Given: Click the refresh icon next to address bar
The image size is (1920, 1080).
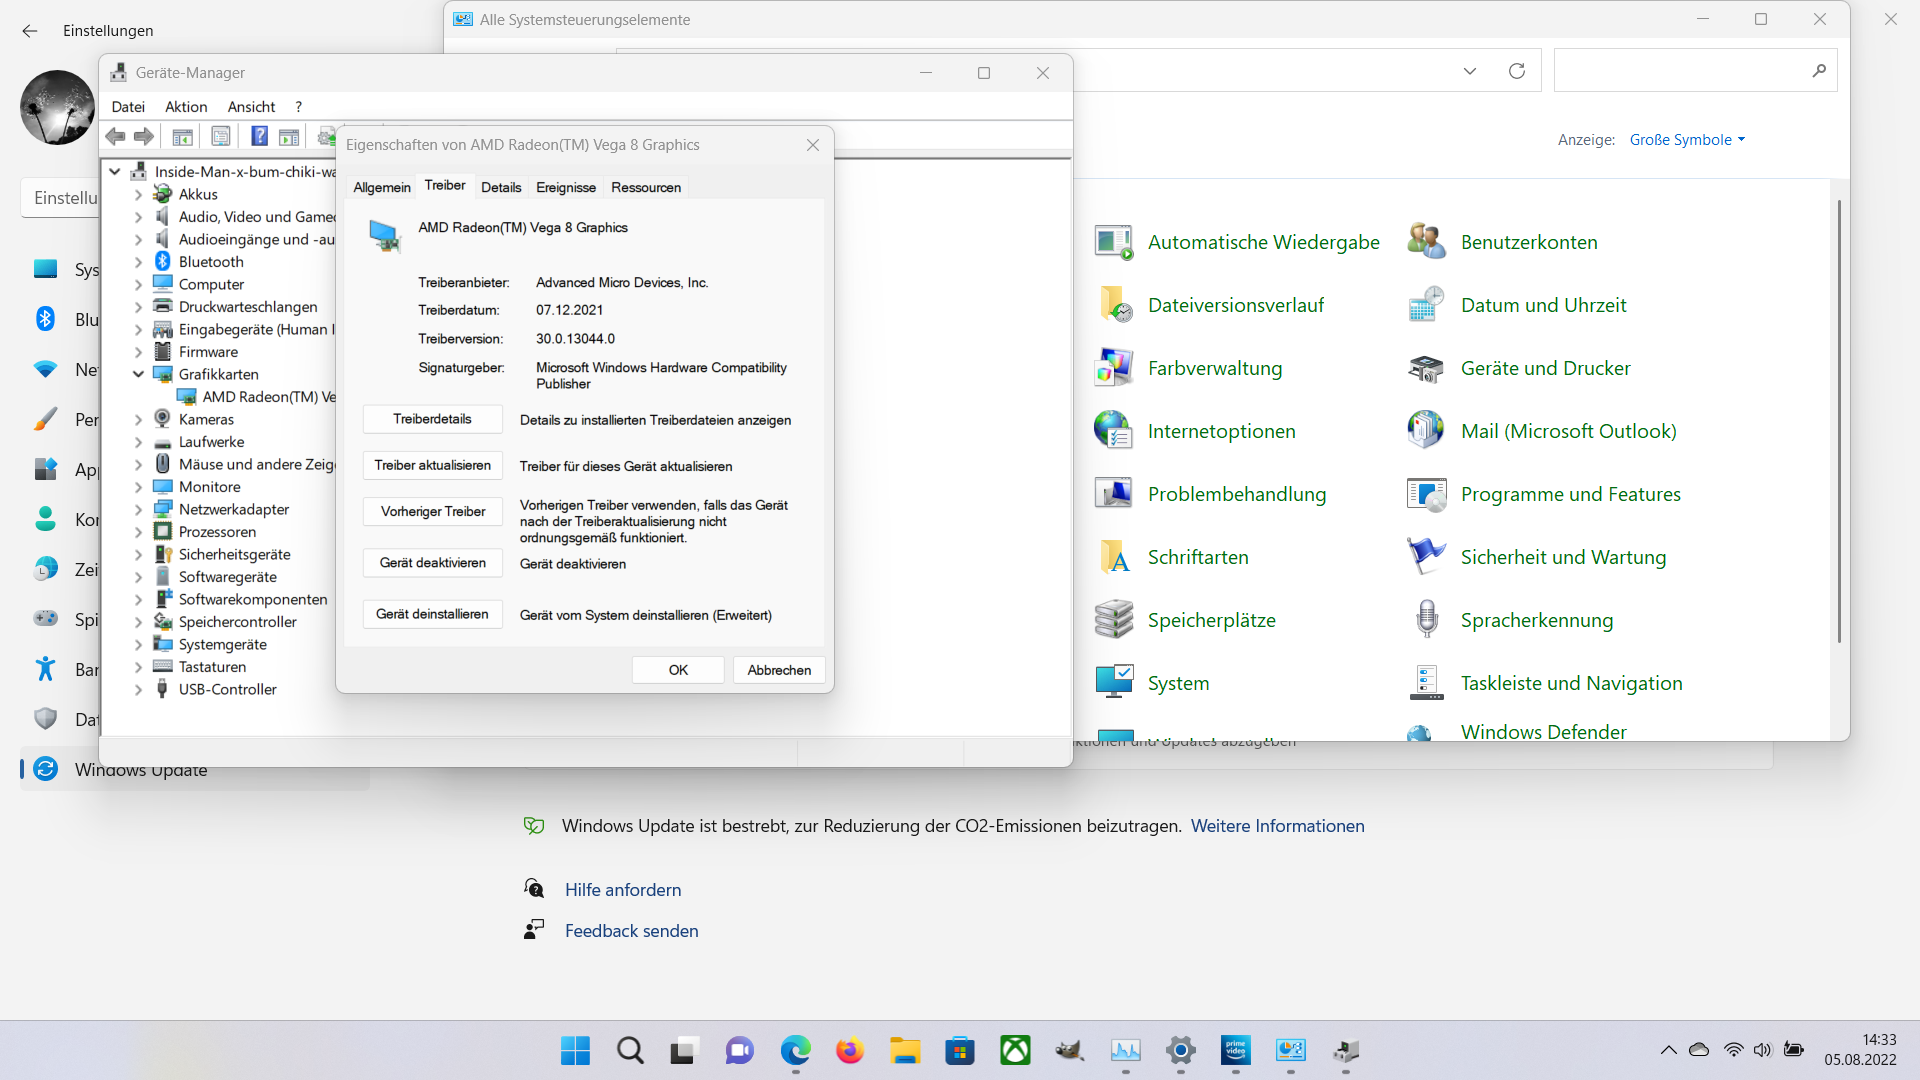Looking at the screenshot, I should coord(1516,71).
